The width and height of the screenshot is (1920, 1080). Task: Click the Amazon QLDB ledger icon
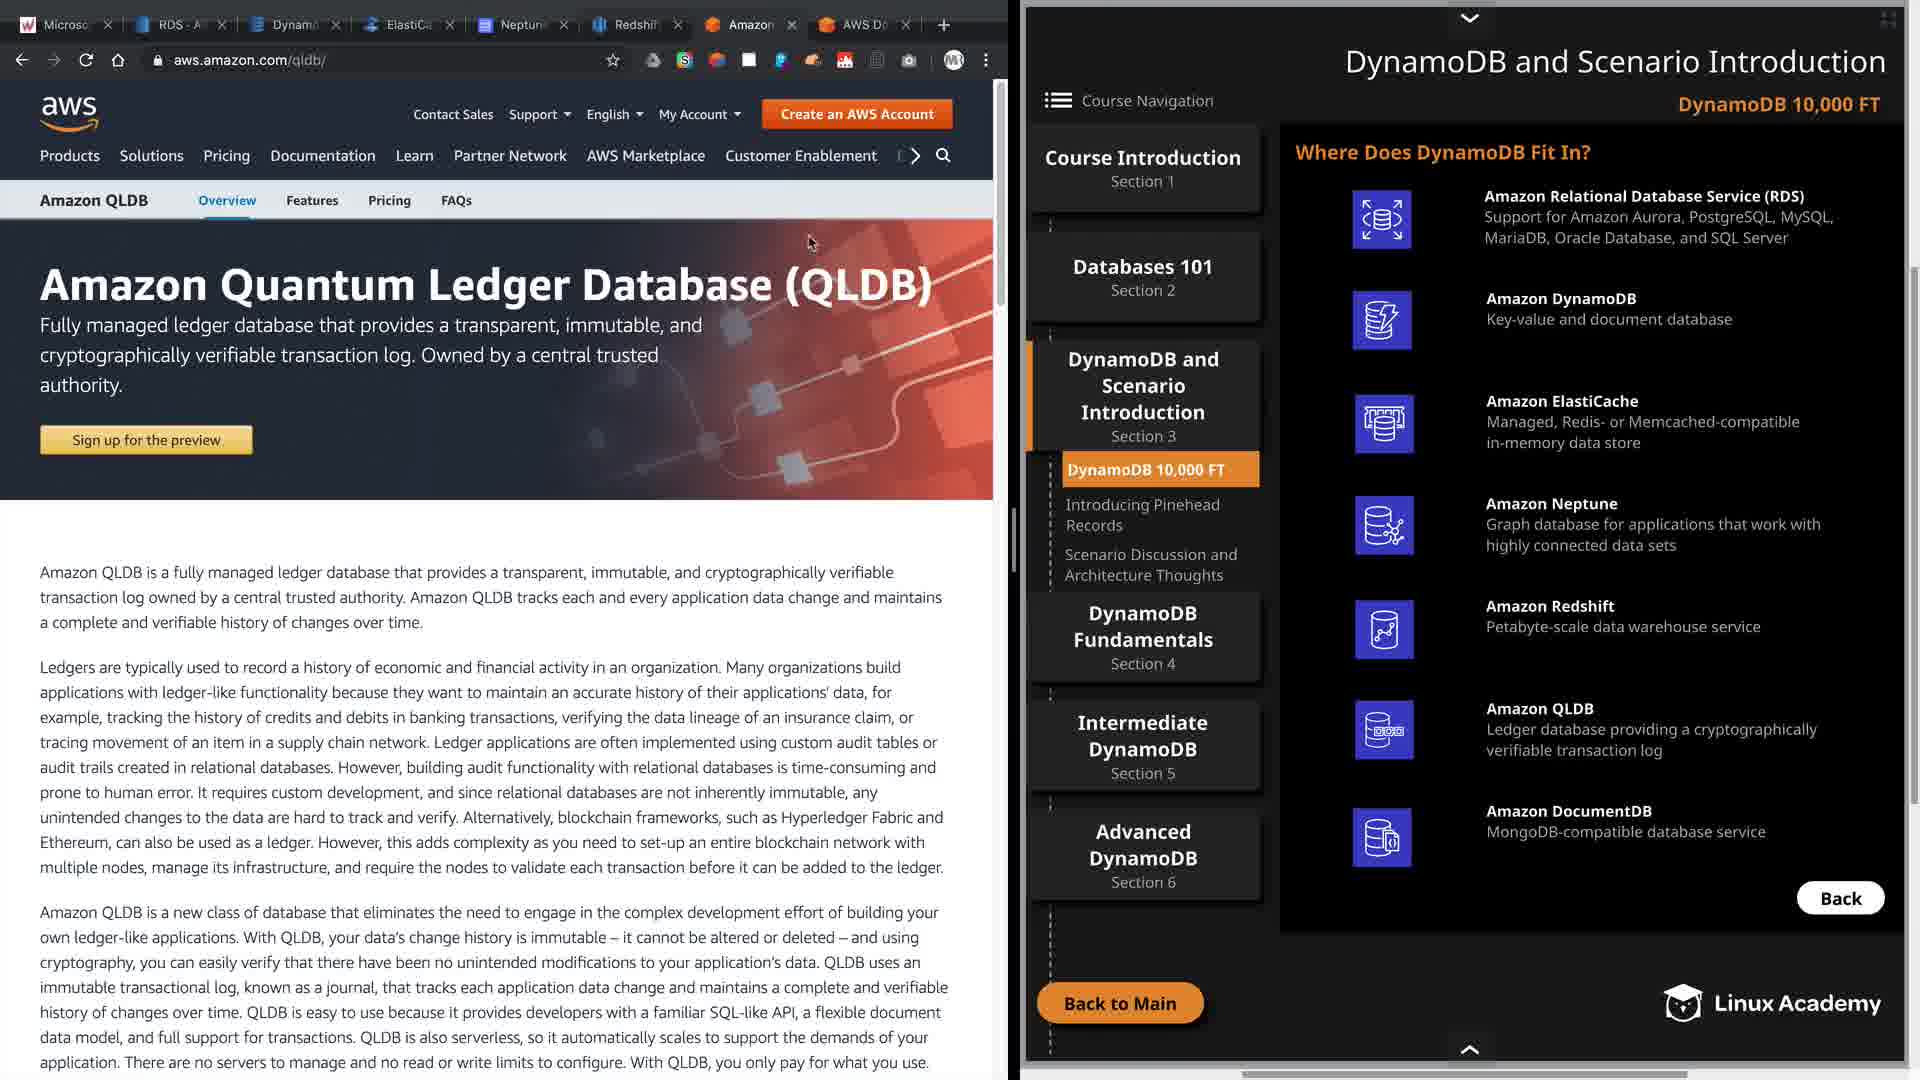tap(1384, 730)
